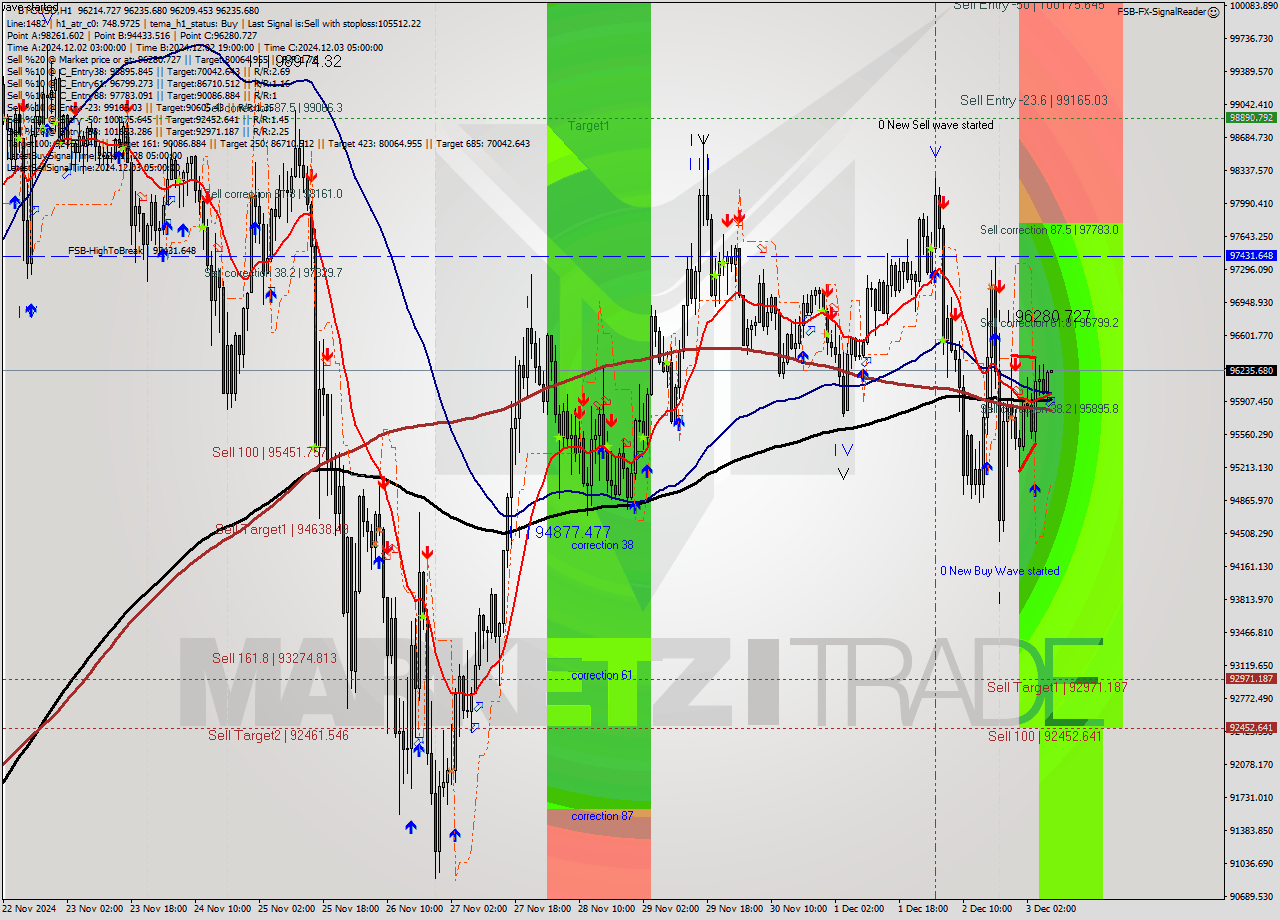Click 'Sell Target1 | 94638' label on left

281,529
